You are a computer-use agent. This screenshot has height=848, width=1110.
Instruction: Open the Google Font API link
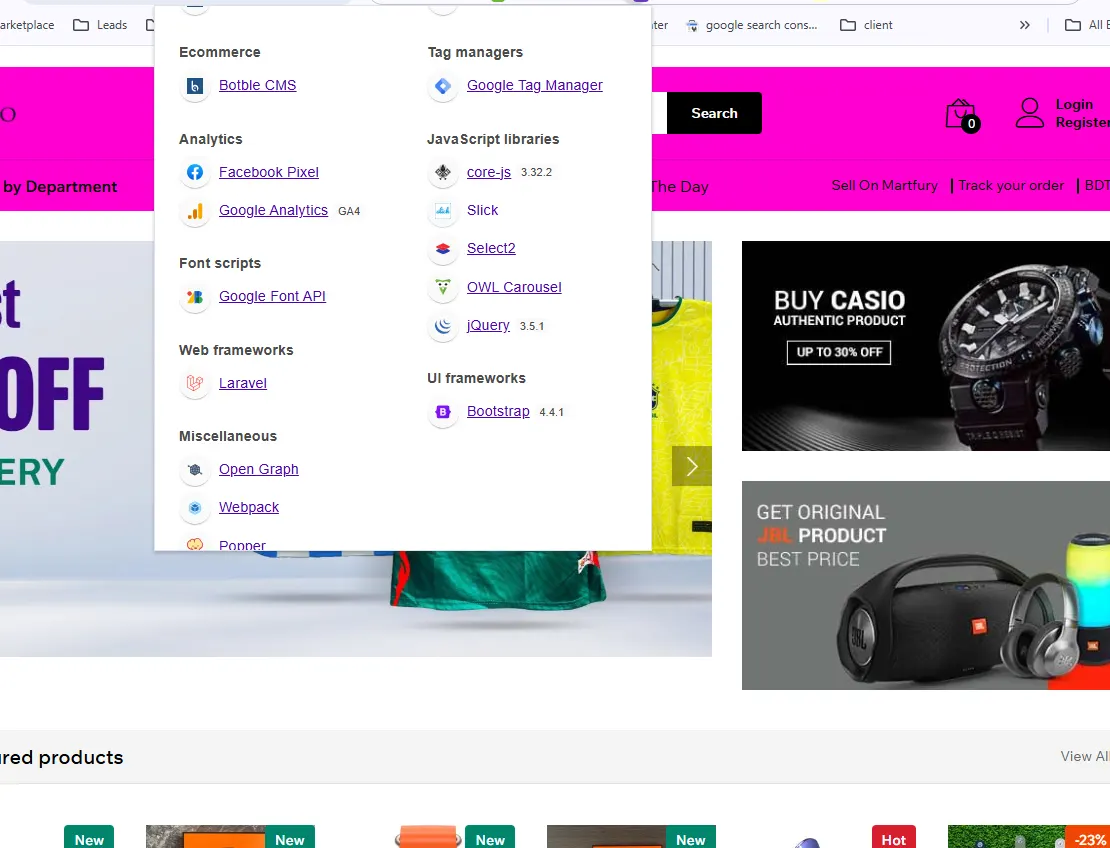(x=273, y=296)
